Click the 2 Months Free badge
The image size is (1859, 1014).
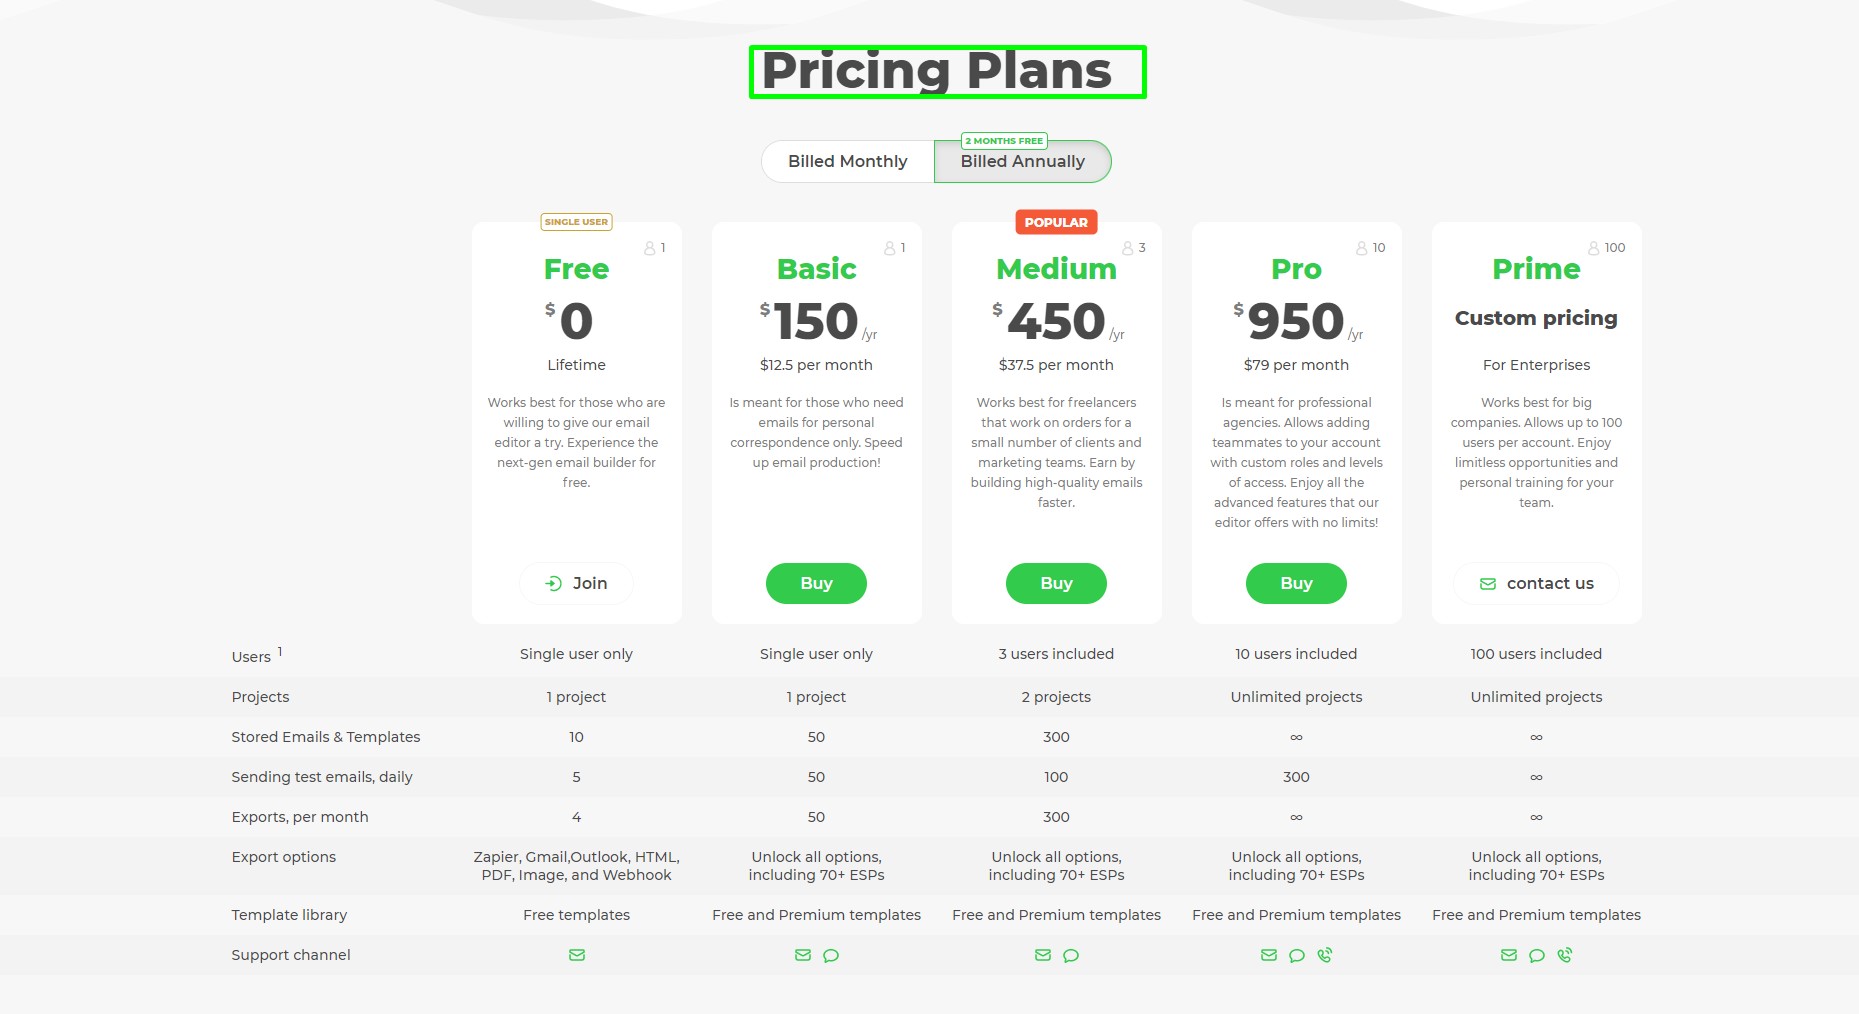(x=1004, y=141)
